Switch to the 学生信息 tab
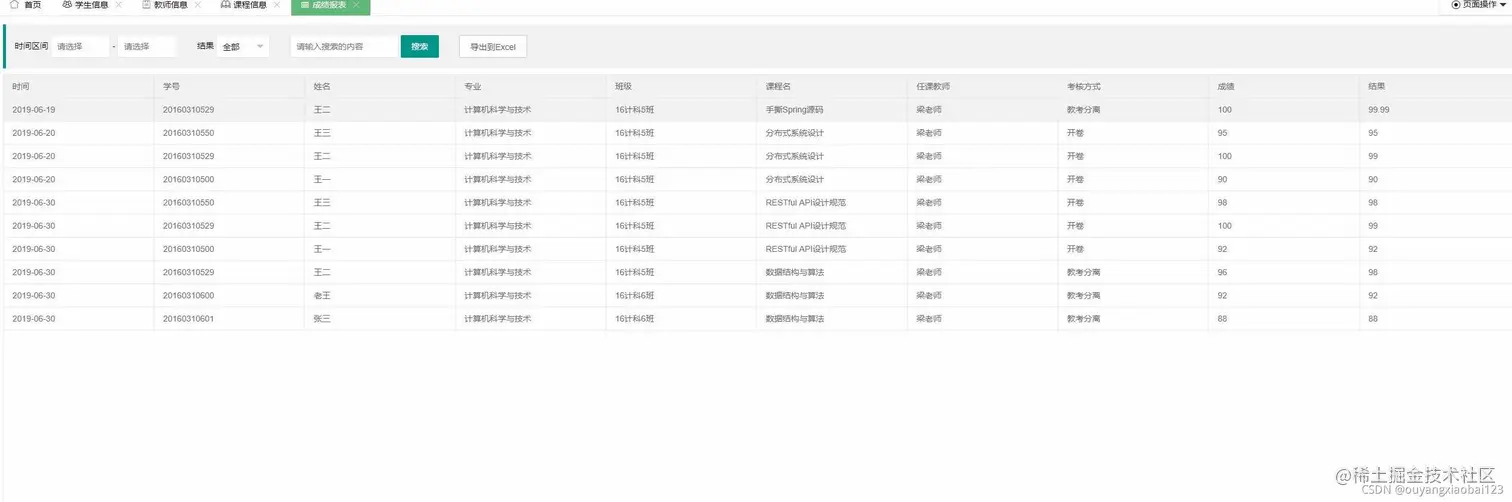The width and height of the screenshot is (1512, 502). (91, 5)
